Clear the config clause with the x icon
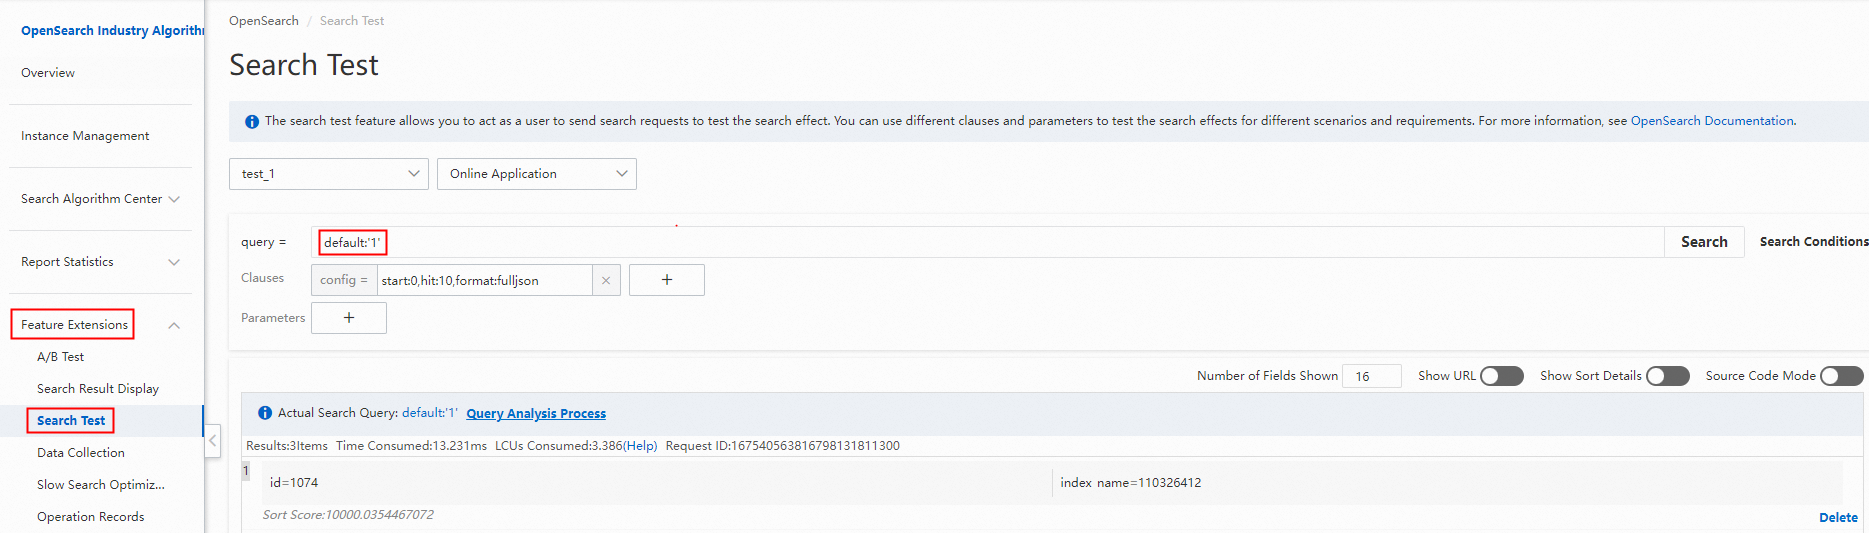The height and width of the screenshot is (533, 1869). click(606, 281)
